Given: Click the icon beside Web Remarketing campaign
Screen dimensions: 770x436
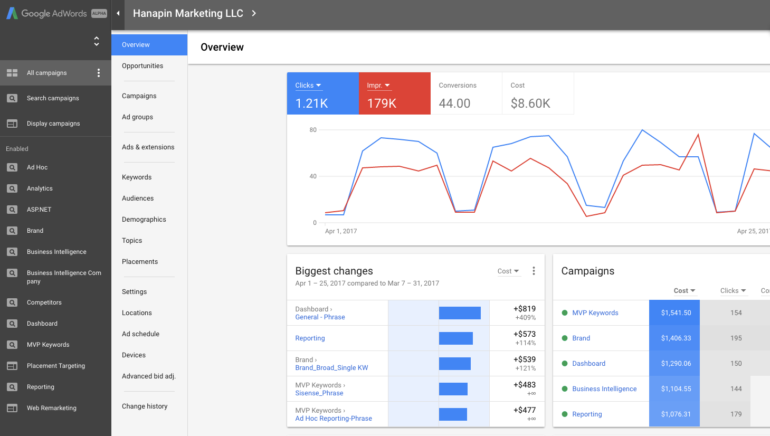Looking at the screenshot, I should [12, 408].
